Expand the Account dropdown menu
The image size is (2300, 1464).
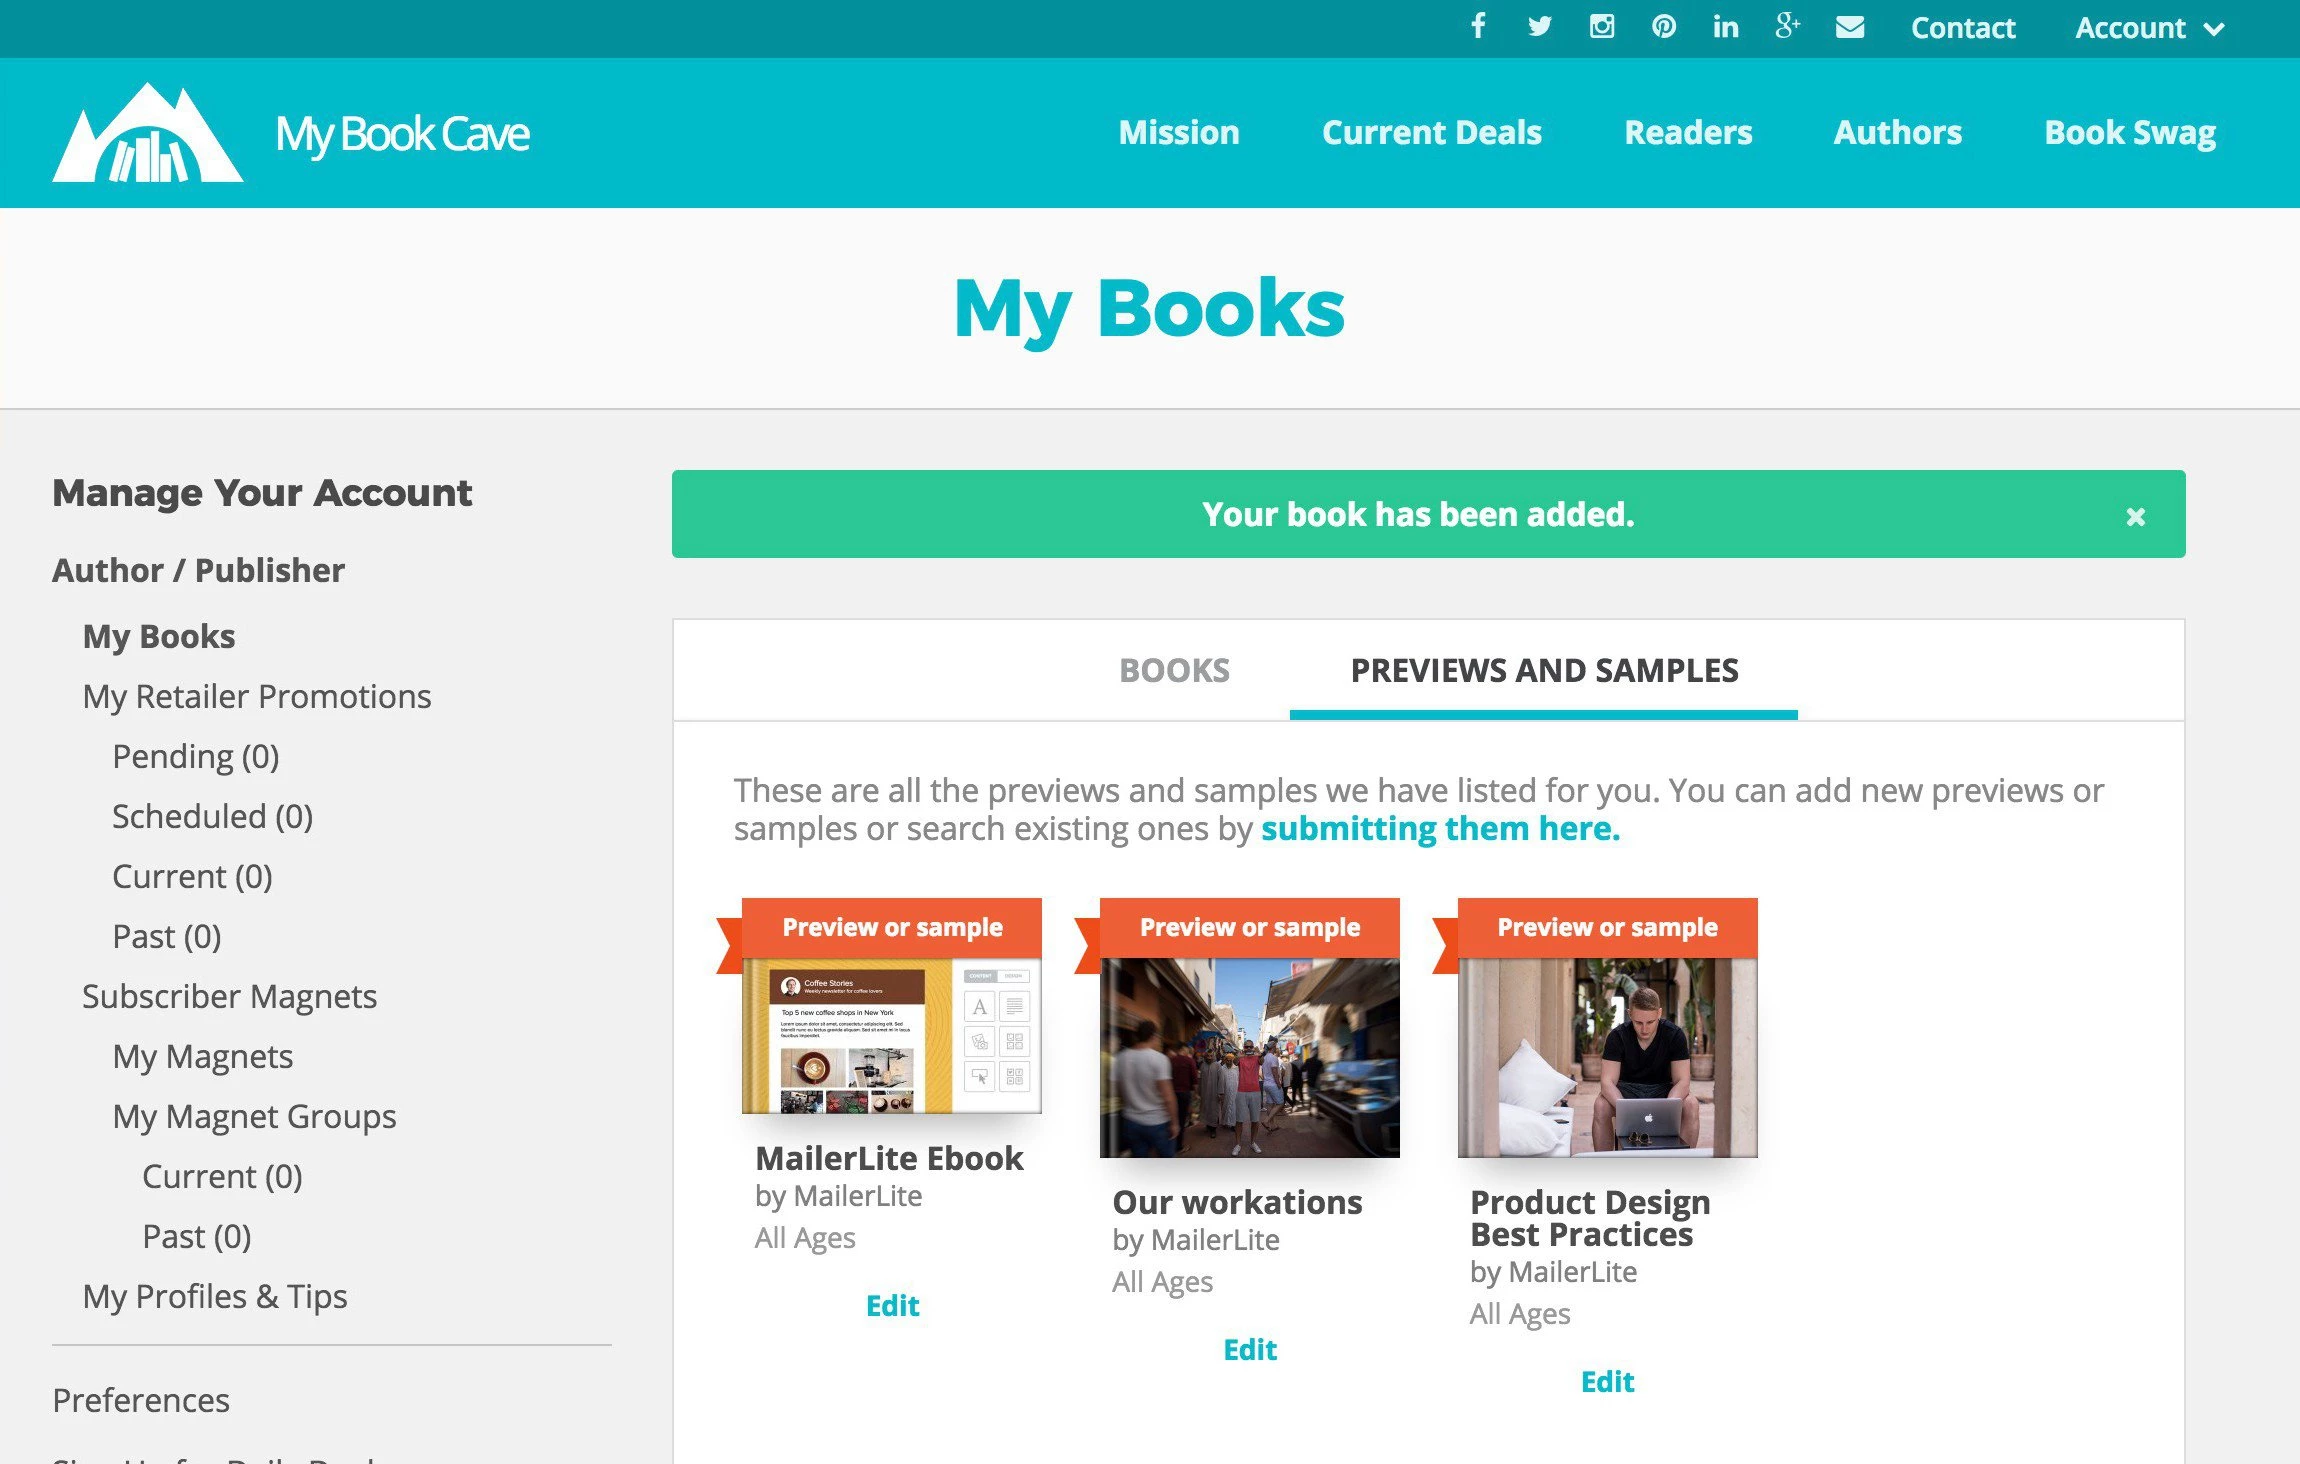[x=2149, y=28]
